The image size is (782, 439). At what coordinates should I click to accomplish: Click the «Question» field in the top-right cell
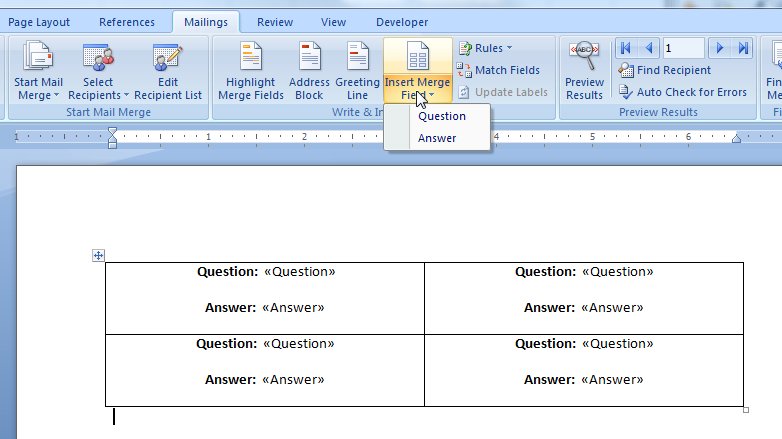pos(617,272)
